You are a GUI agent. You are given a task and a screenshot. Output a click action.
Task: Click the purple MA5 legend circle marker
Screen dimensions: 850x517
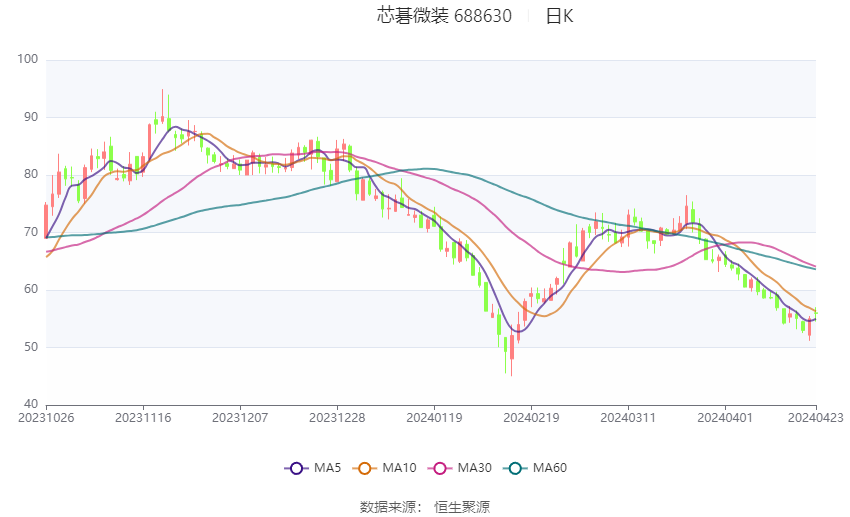pos(295,468)
